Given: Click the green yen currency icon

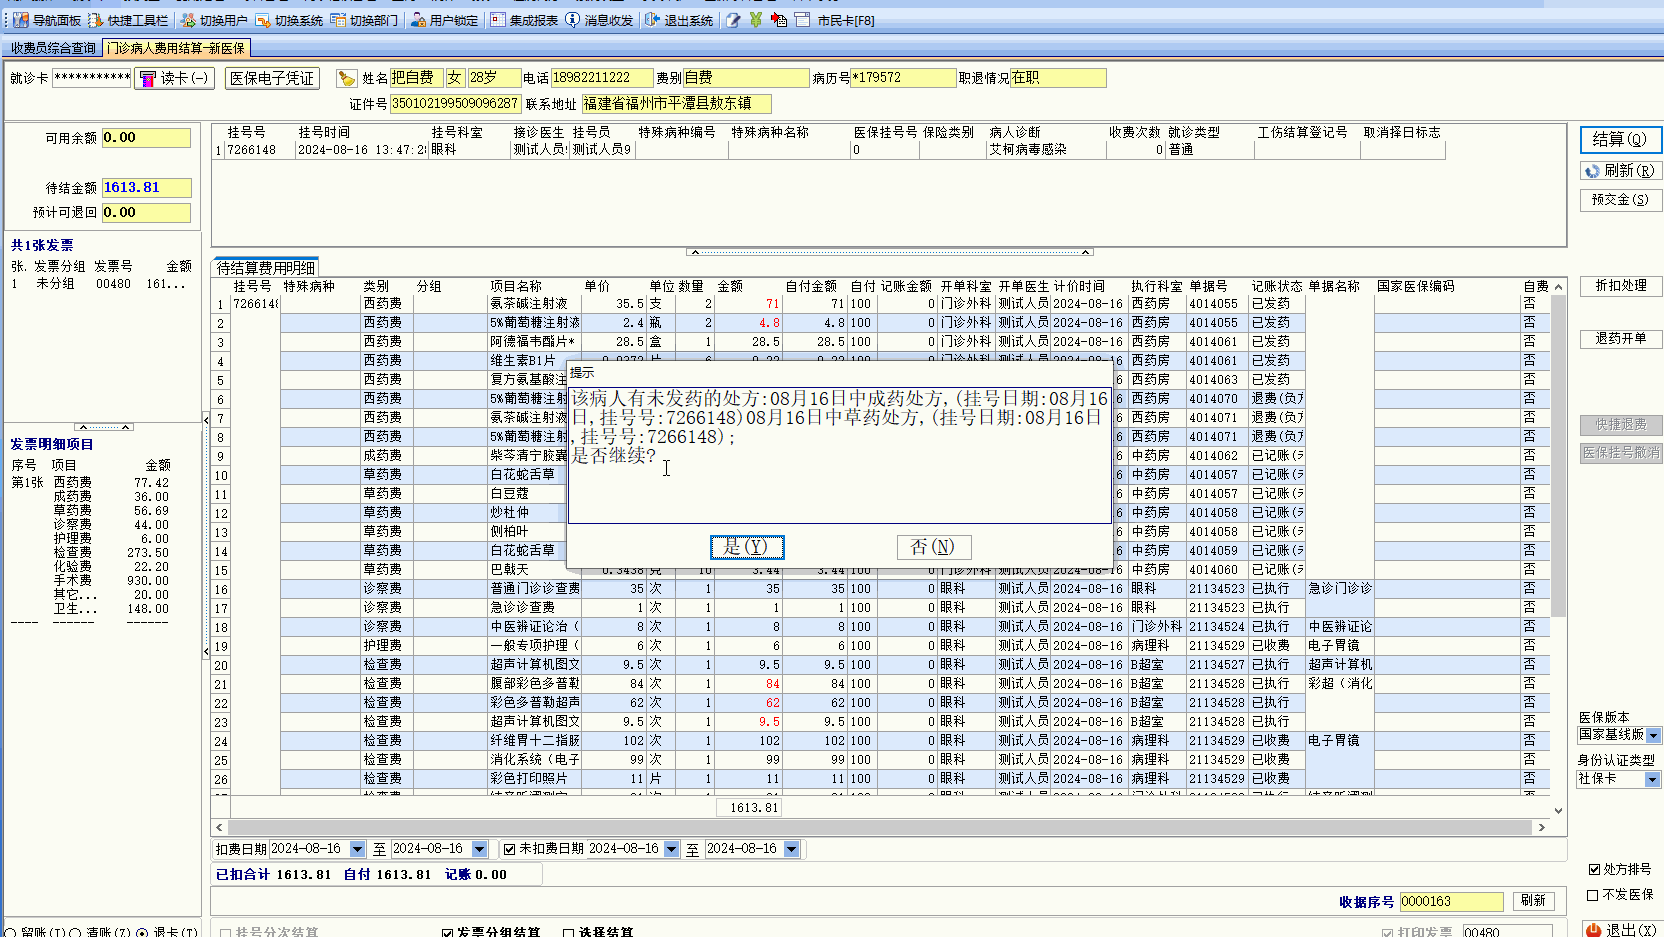Looking at the screenshot, I should tap(756, 20).
